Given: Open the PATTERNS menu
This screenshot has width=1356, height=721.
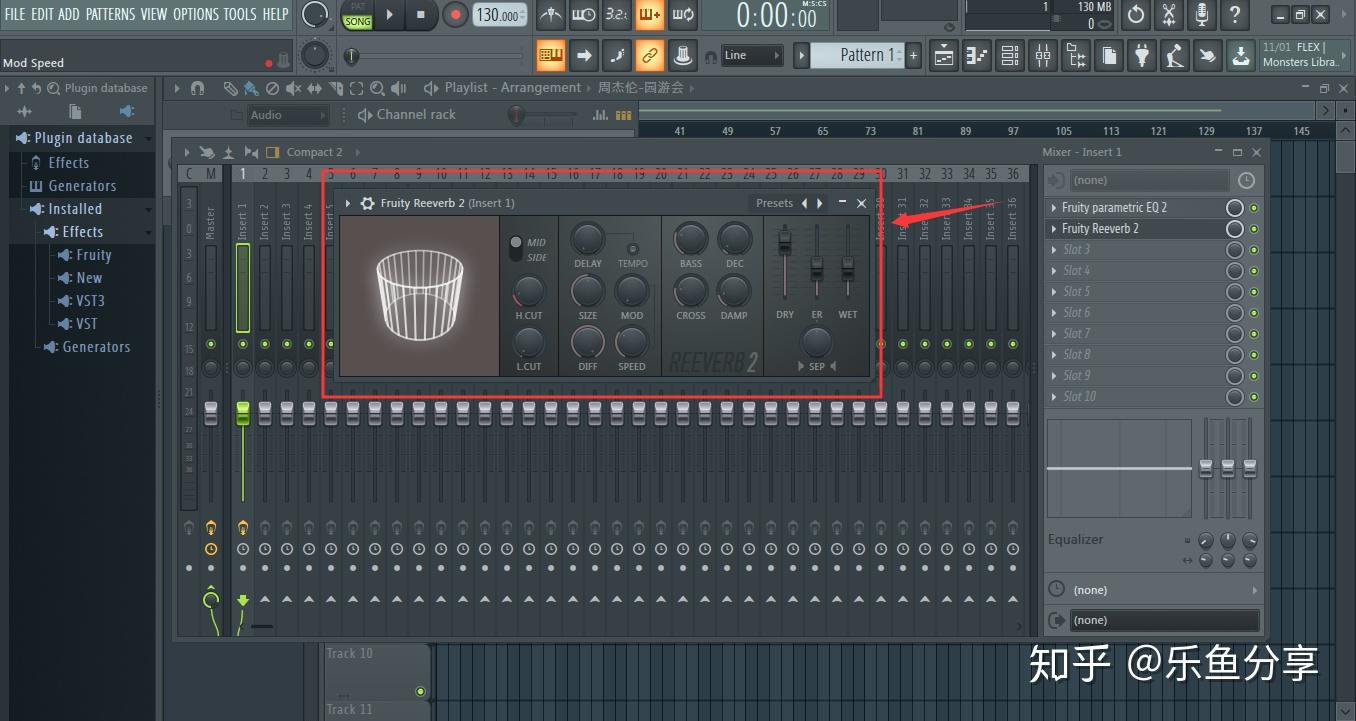Looking at the screenshot, I should (x=111, y=14).
